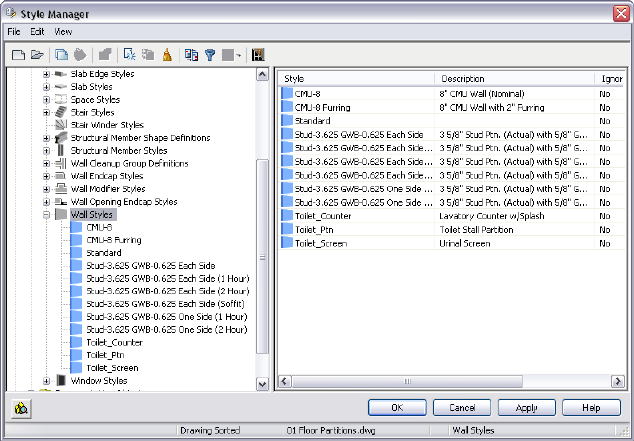Screen dimensions: 634x441
Task: Click the Apply button
Action: coord(526,407)
